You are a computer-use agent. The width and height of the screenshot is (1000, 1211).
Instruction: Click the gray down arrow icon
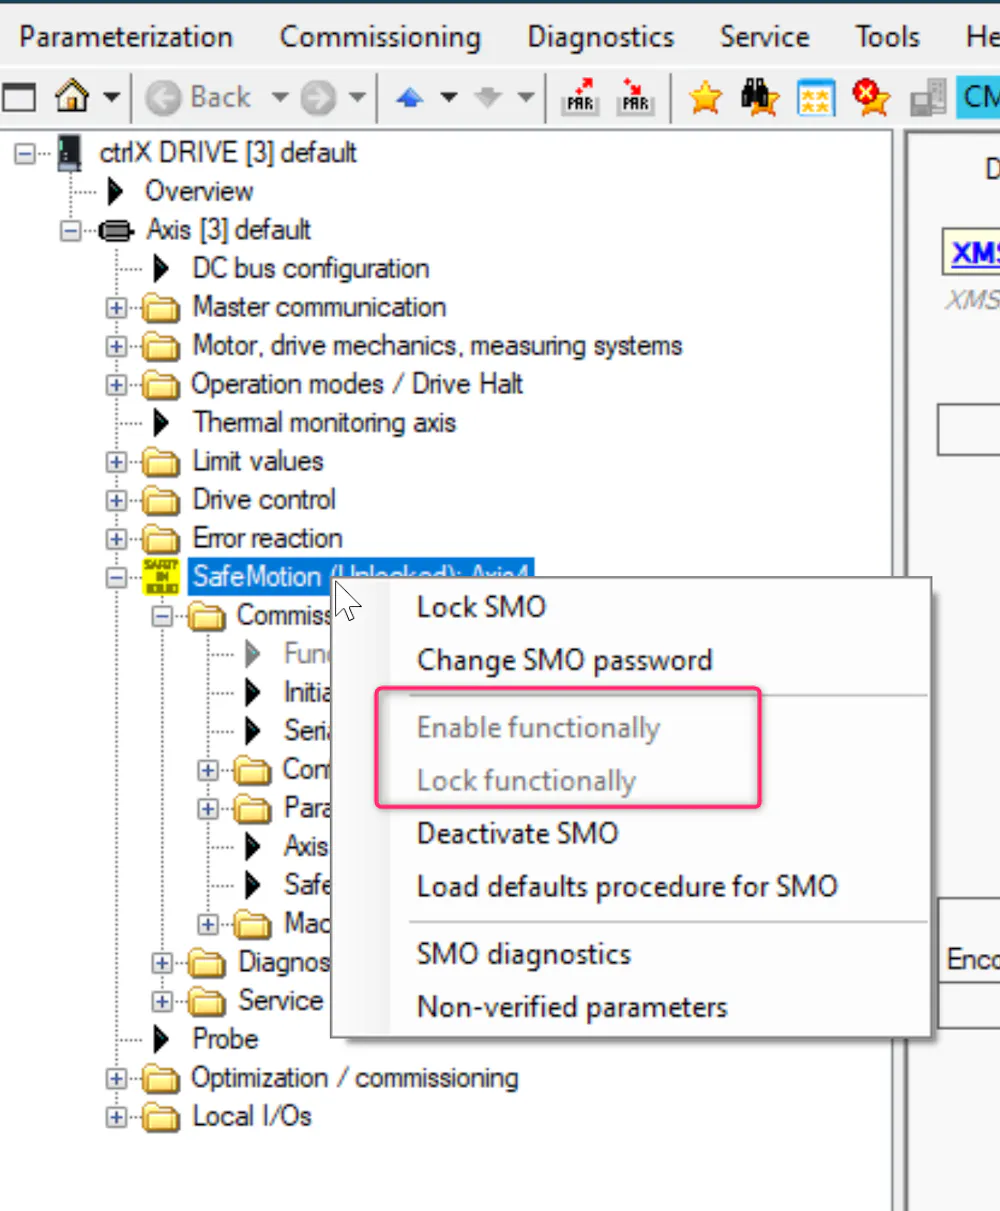[x=487, y=98]
